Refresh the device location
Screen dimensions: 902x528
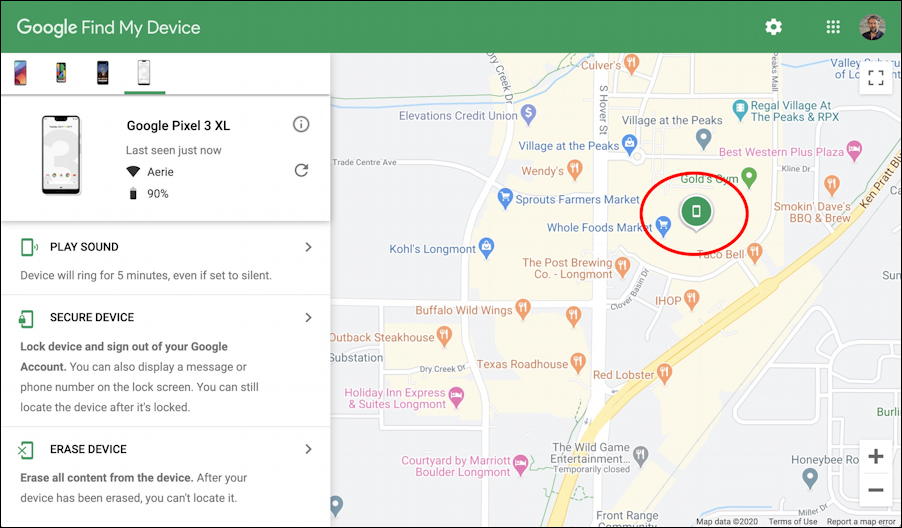(301, 170)
